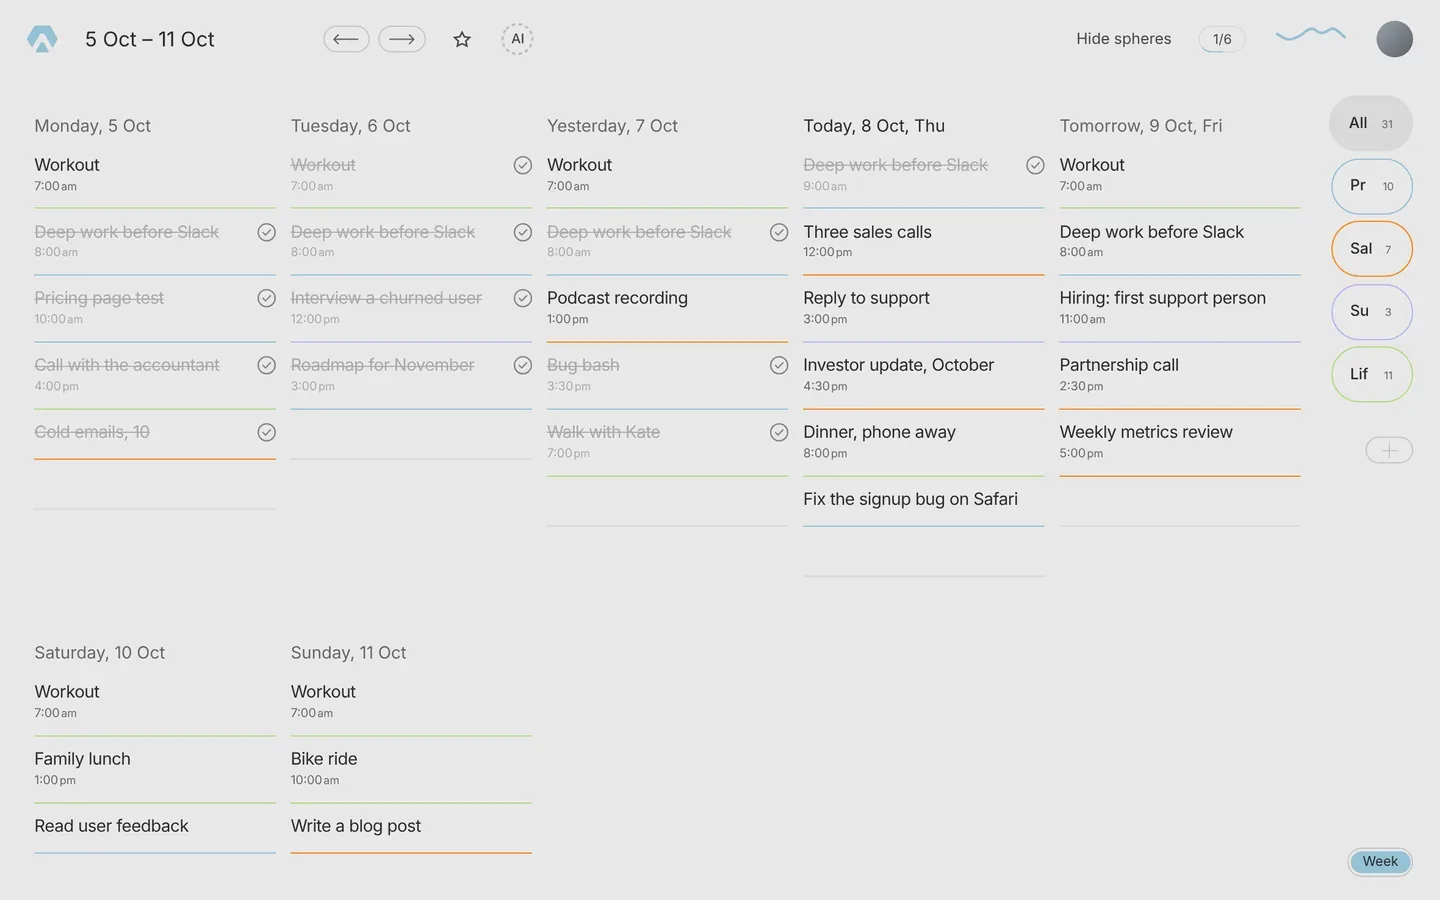Click the star favorite icon
The image size is (1440, 900).
(x=462, y=39)
